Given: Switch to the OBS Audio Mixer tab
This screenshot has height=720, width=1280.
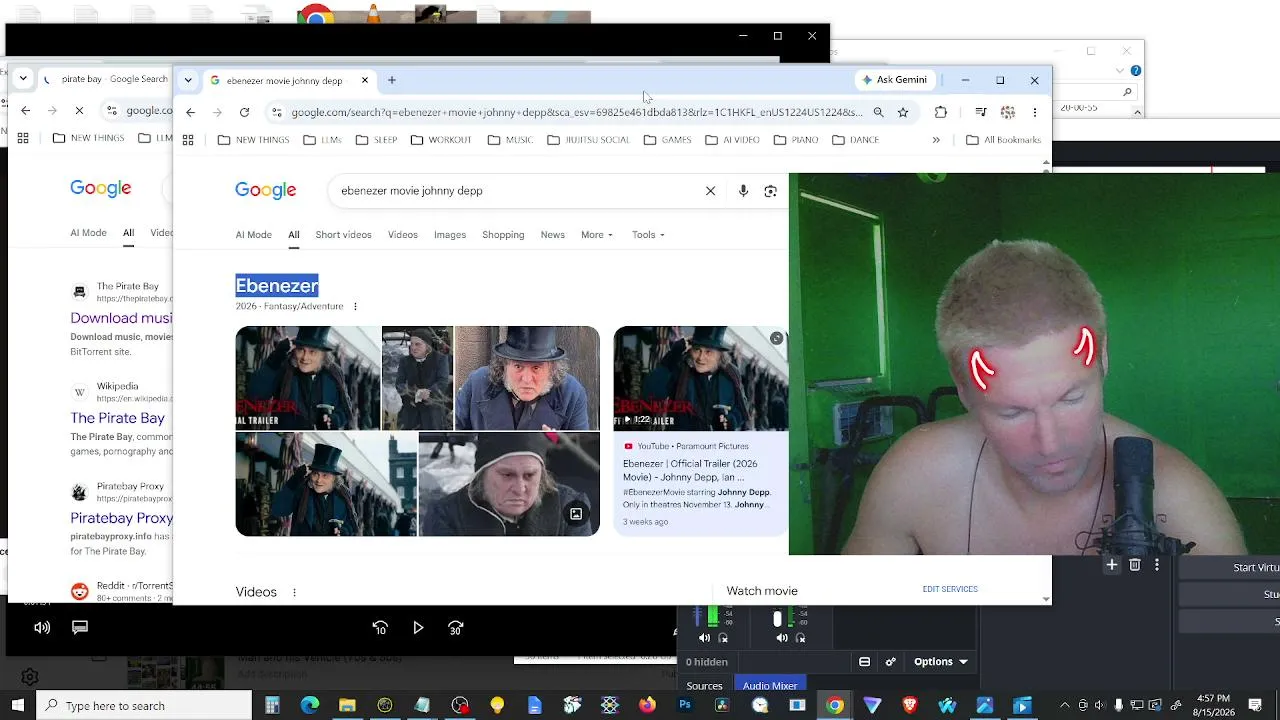Looking at the screenshot, I should pos(770,686).
